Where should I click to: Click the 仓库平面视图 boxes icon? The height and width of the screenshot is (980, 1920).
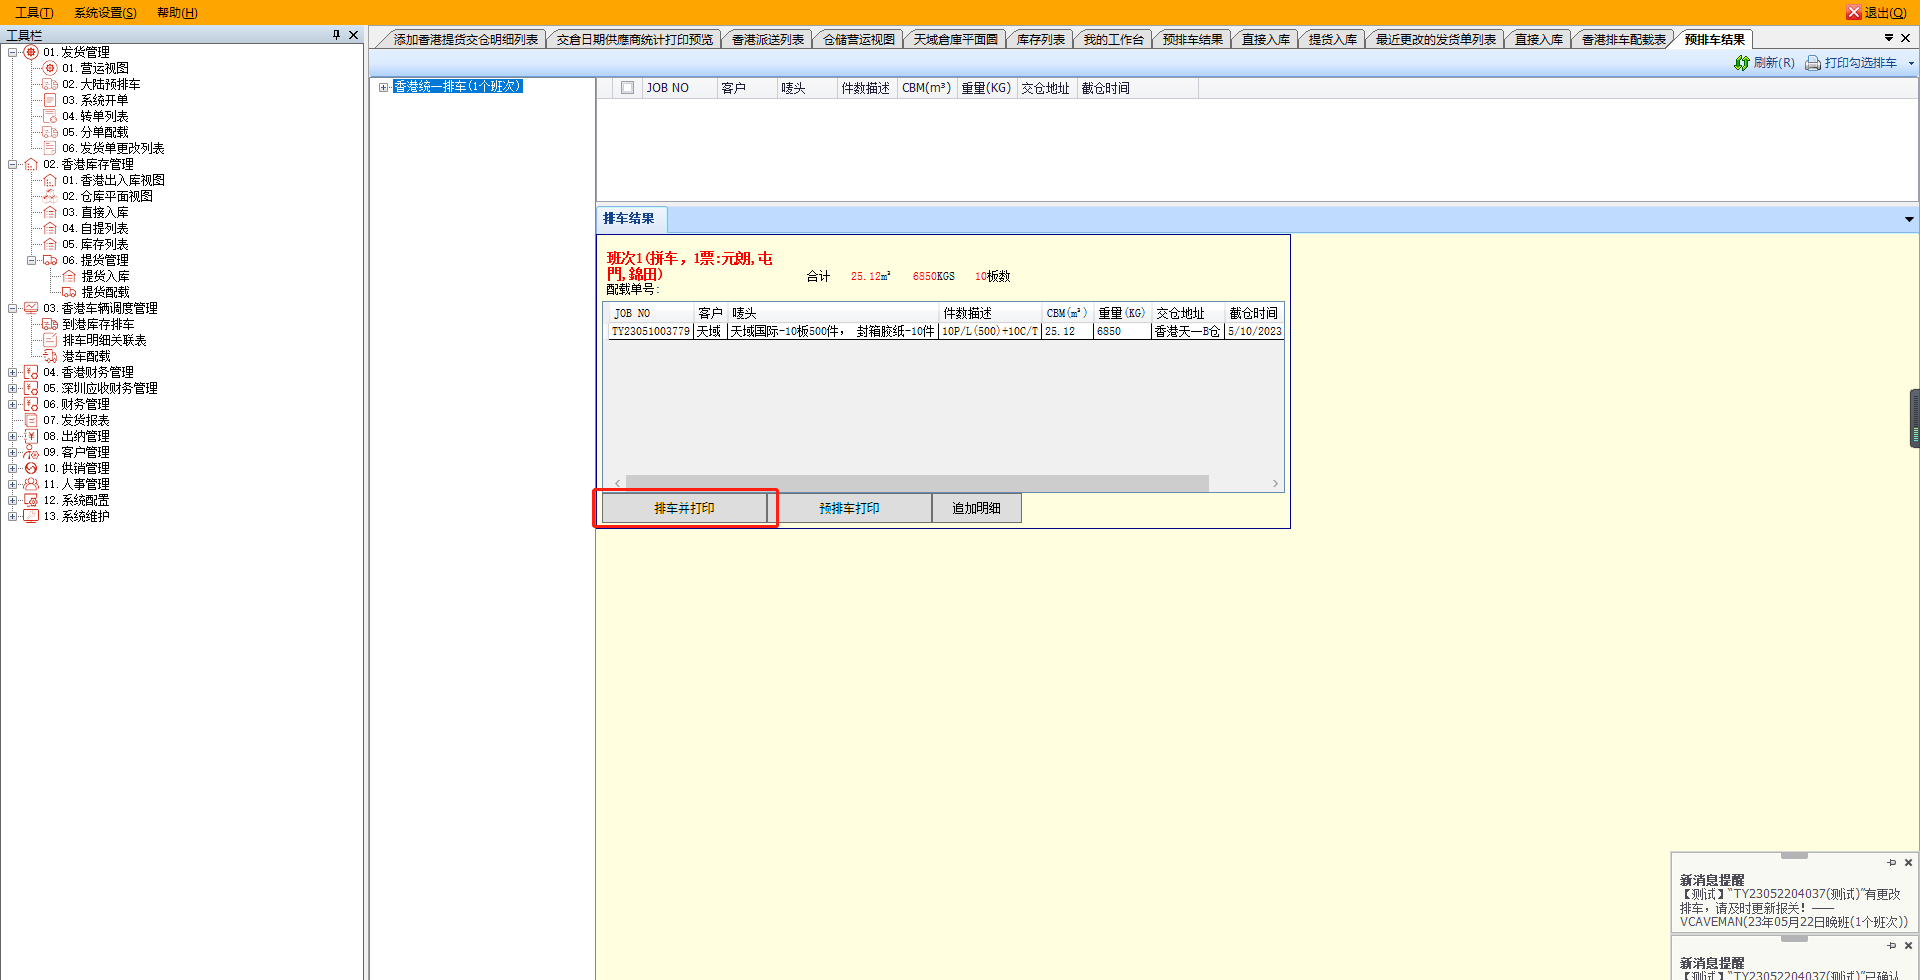(50, 196)
